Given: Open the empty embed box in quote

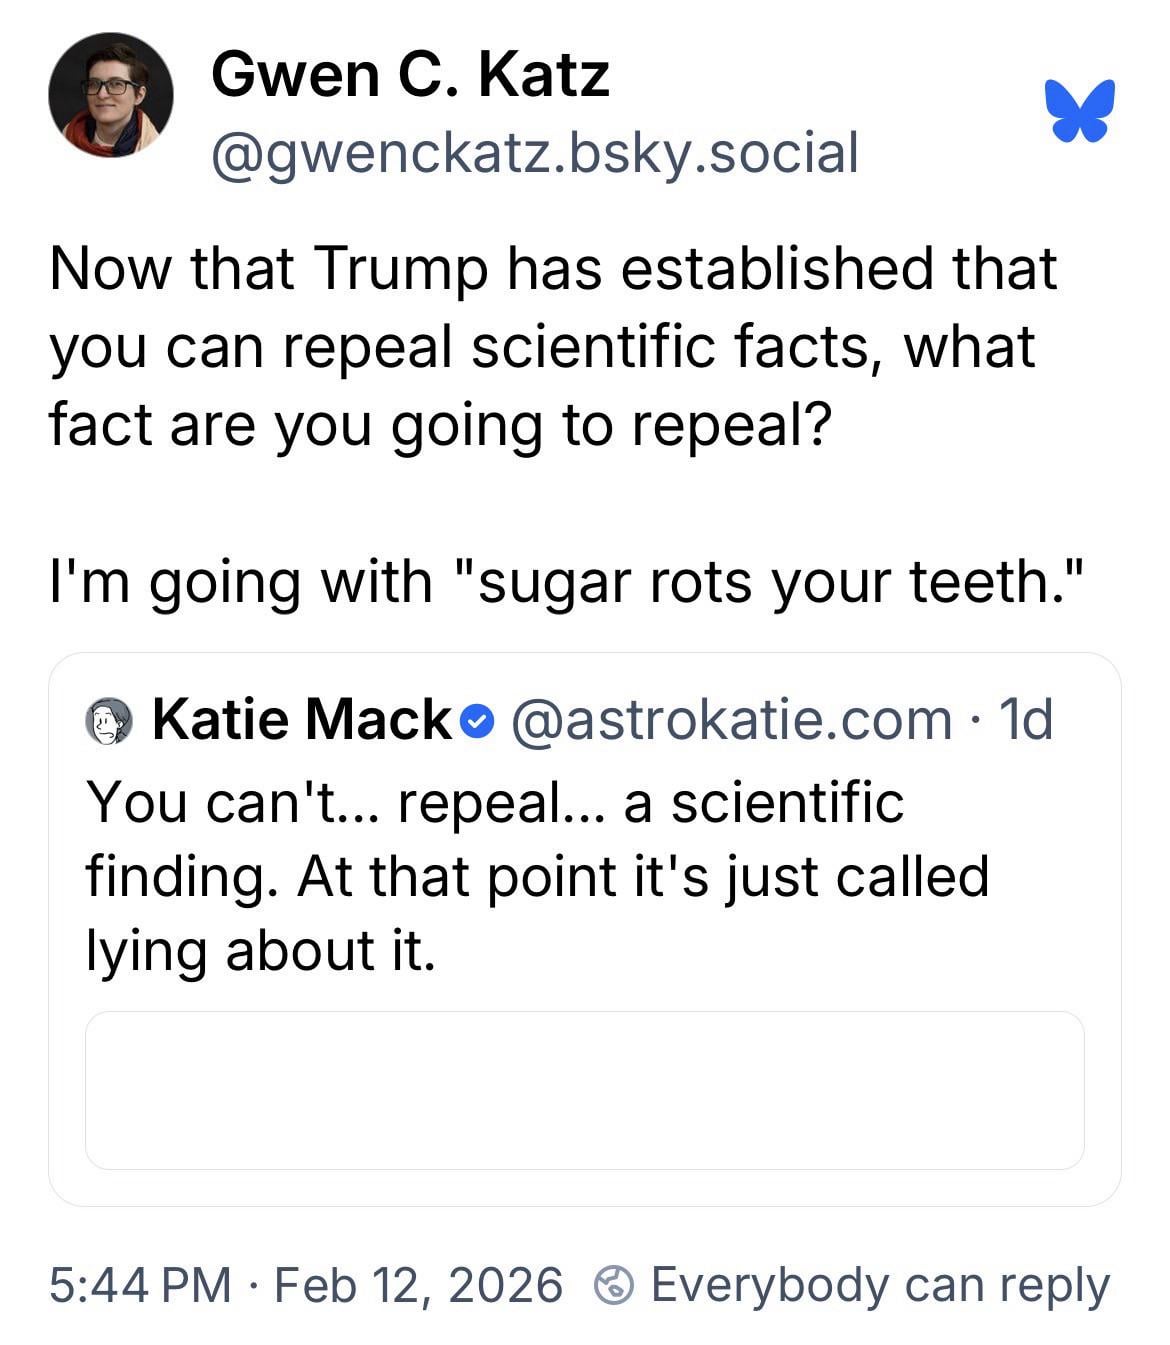Looking at the screenshot, I should (584, 1090).
